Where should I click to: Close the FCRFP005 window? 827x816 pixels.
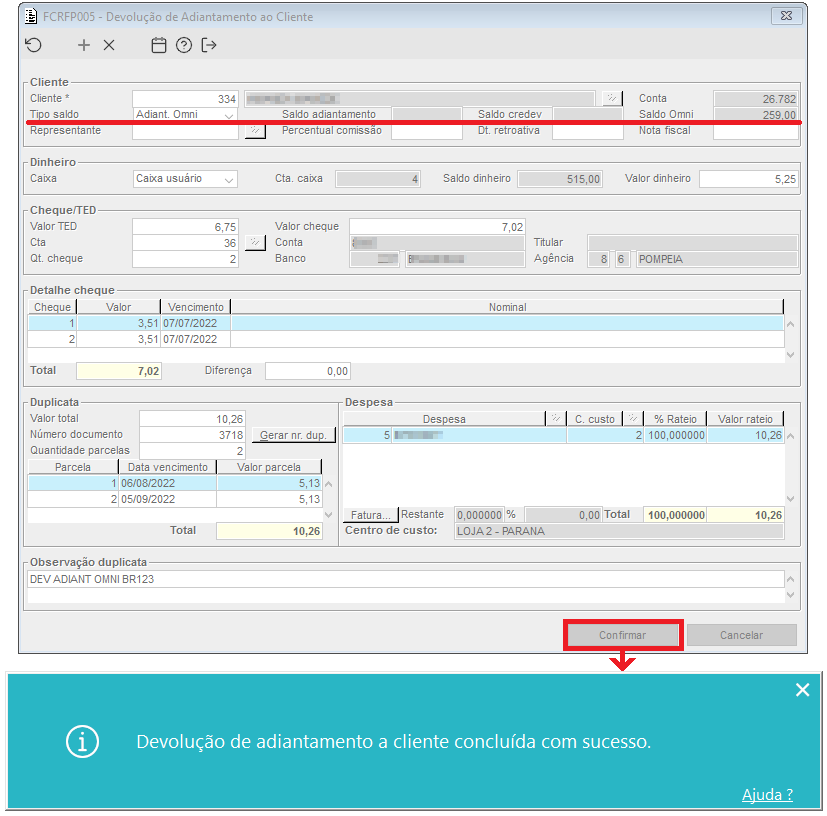coord(786,16)
